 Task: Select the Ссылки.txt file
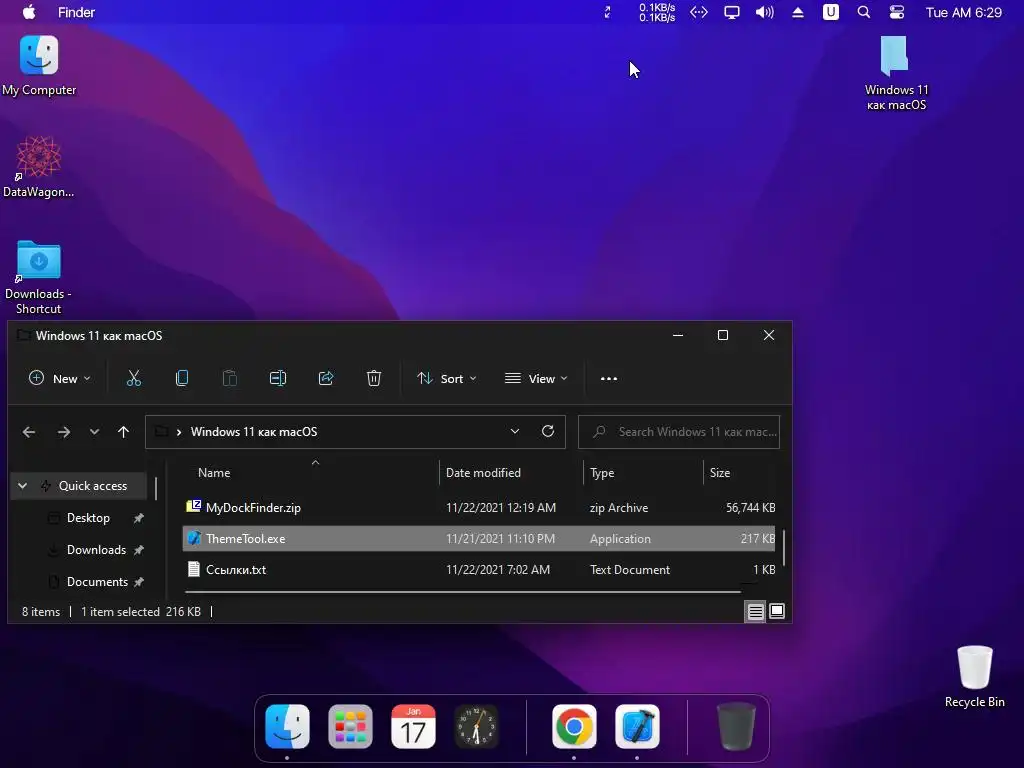coord(479,569)
